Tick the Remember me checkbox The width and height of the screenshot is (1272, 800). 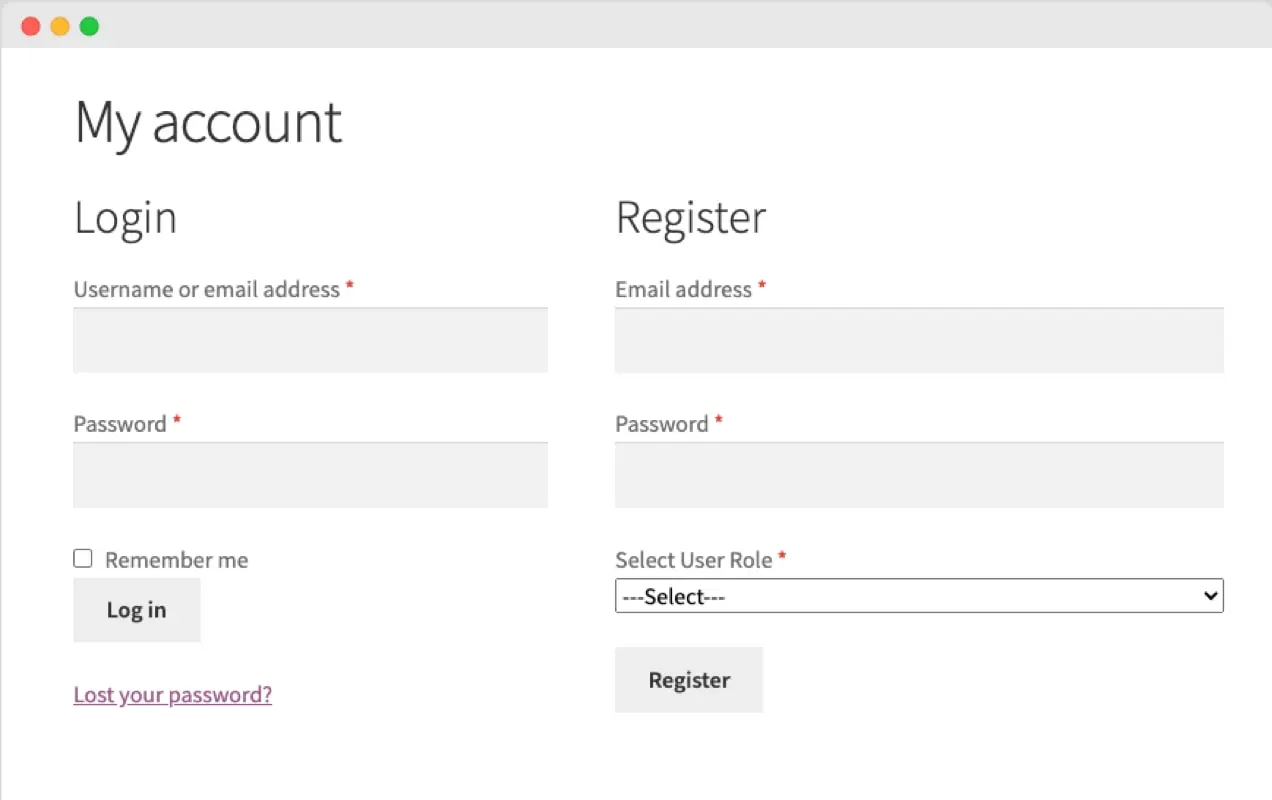tap(83, 559)
